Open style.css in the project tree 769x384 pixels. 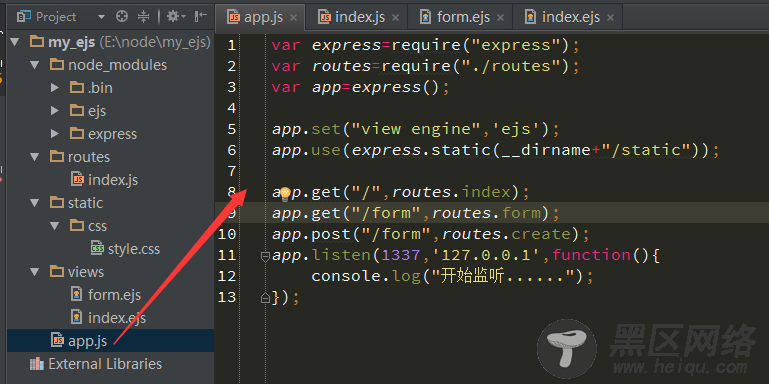(134, 249)
